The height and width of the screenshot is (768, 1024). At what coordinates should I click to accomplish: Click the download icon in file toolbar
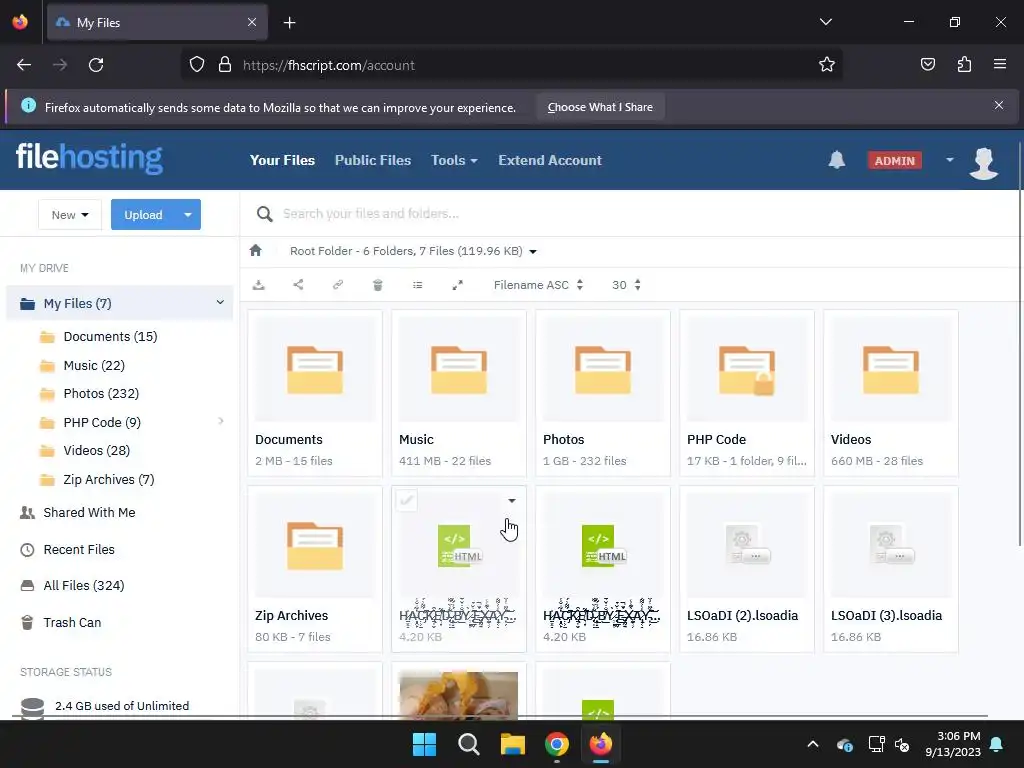point(259,285)
